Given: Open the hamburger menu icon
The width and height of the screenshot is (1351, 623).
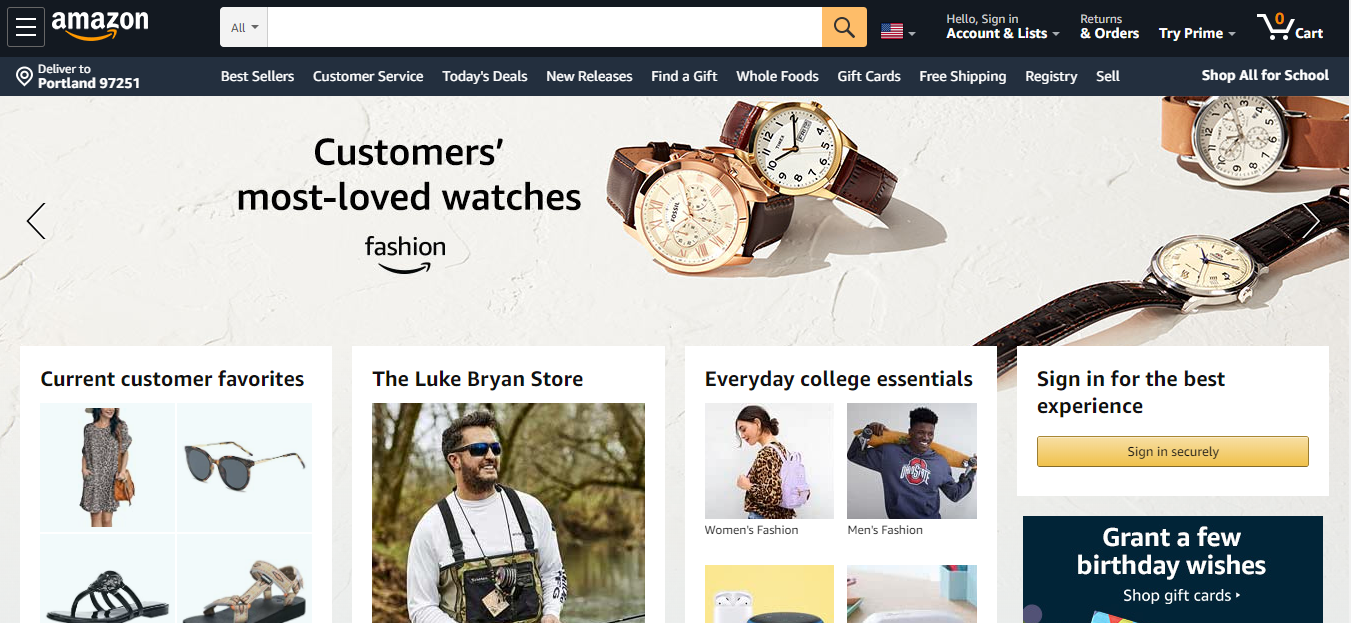Looking at the screenshot, I should point(26,27).
